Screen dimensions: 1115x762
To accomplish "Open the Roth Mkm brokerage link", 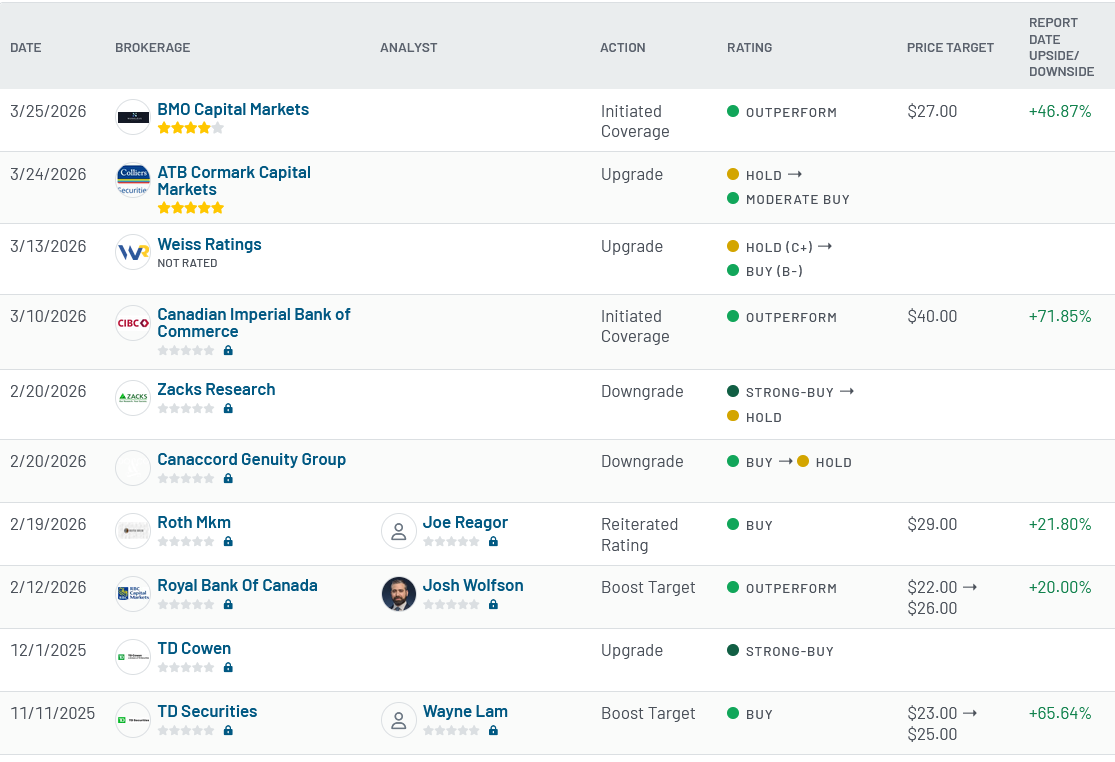I will point(194,522).
